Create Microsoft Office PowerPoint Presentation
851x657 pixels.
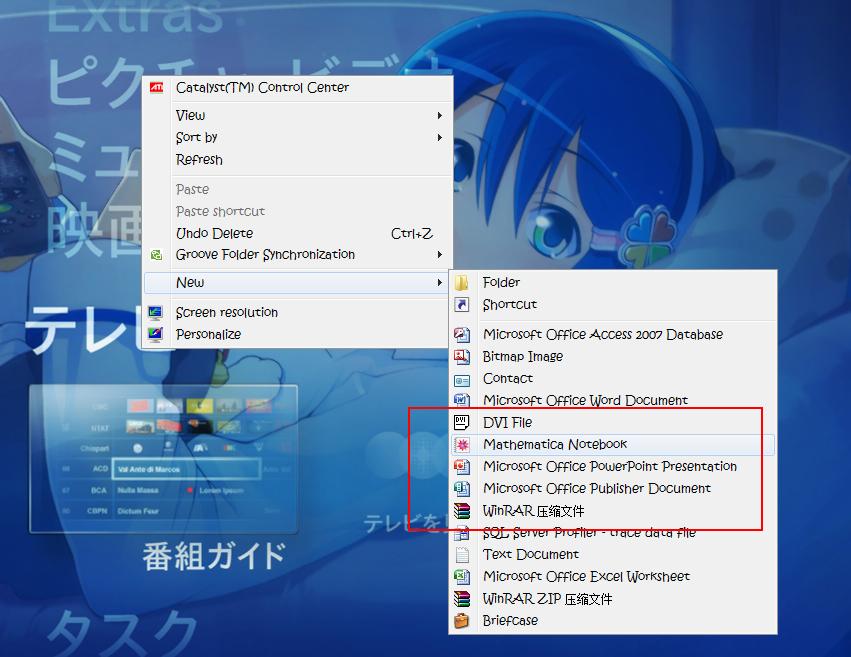tap(613, 467)
